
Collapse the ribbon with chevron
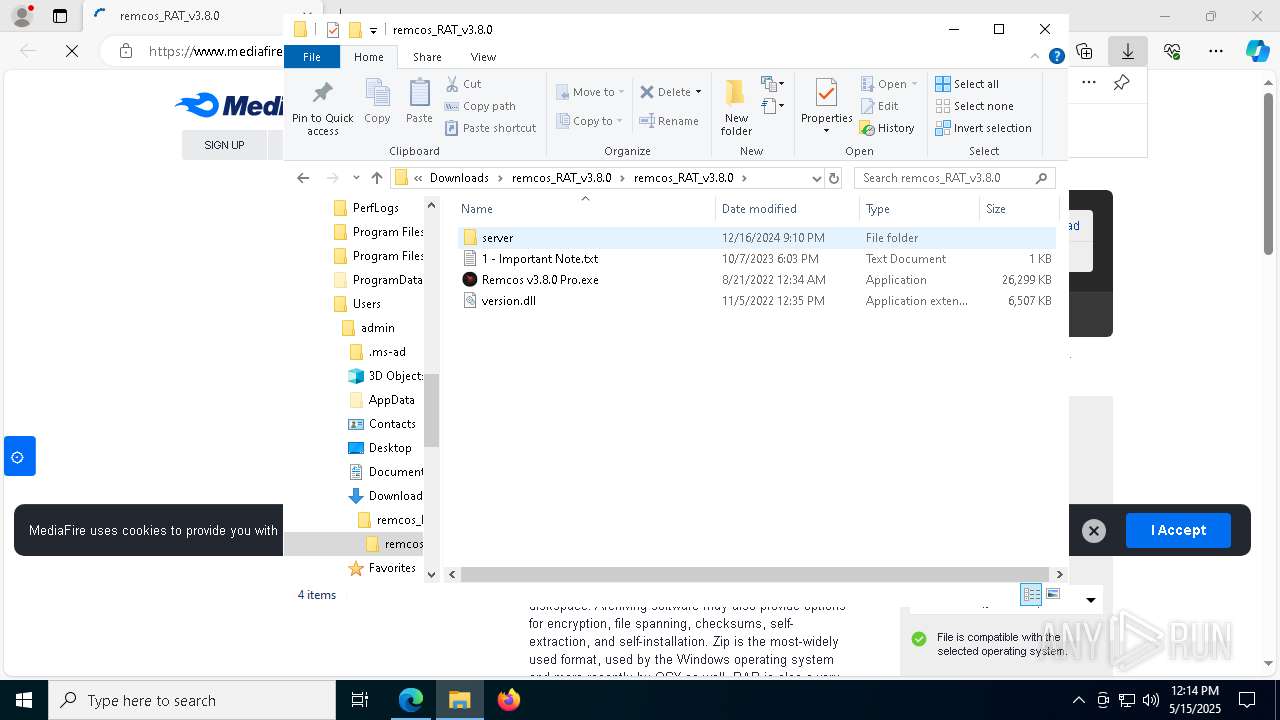point(1036,57)
